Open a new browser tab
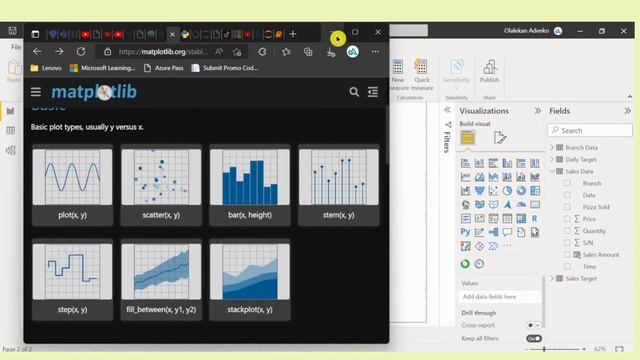Viewport: 640px width, 360px height. coord(293,34)
